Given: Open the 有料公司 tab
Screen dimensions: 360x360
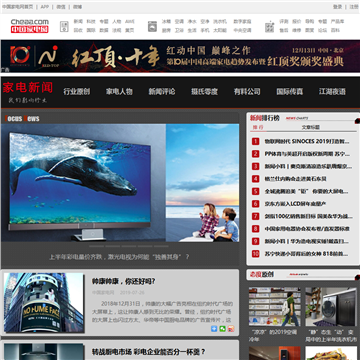Looking at the screenshot, I should [247, 92].
